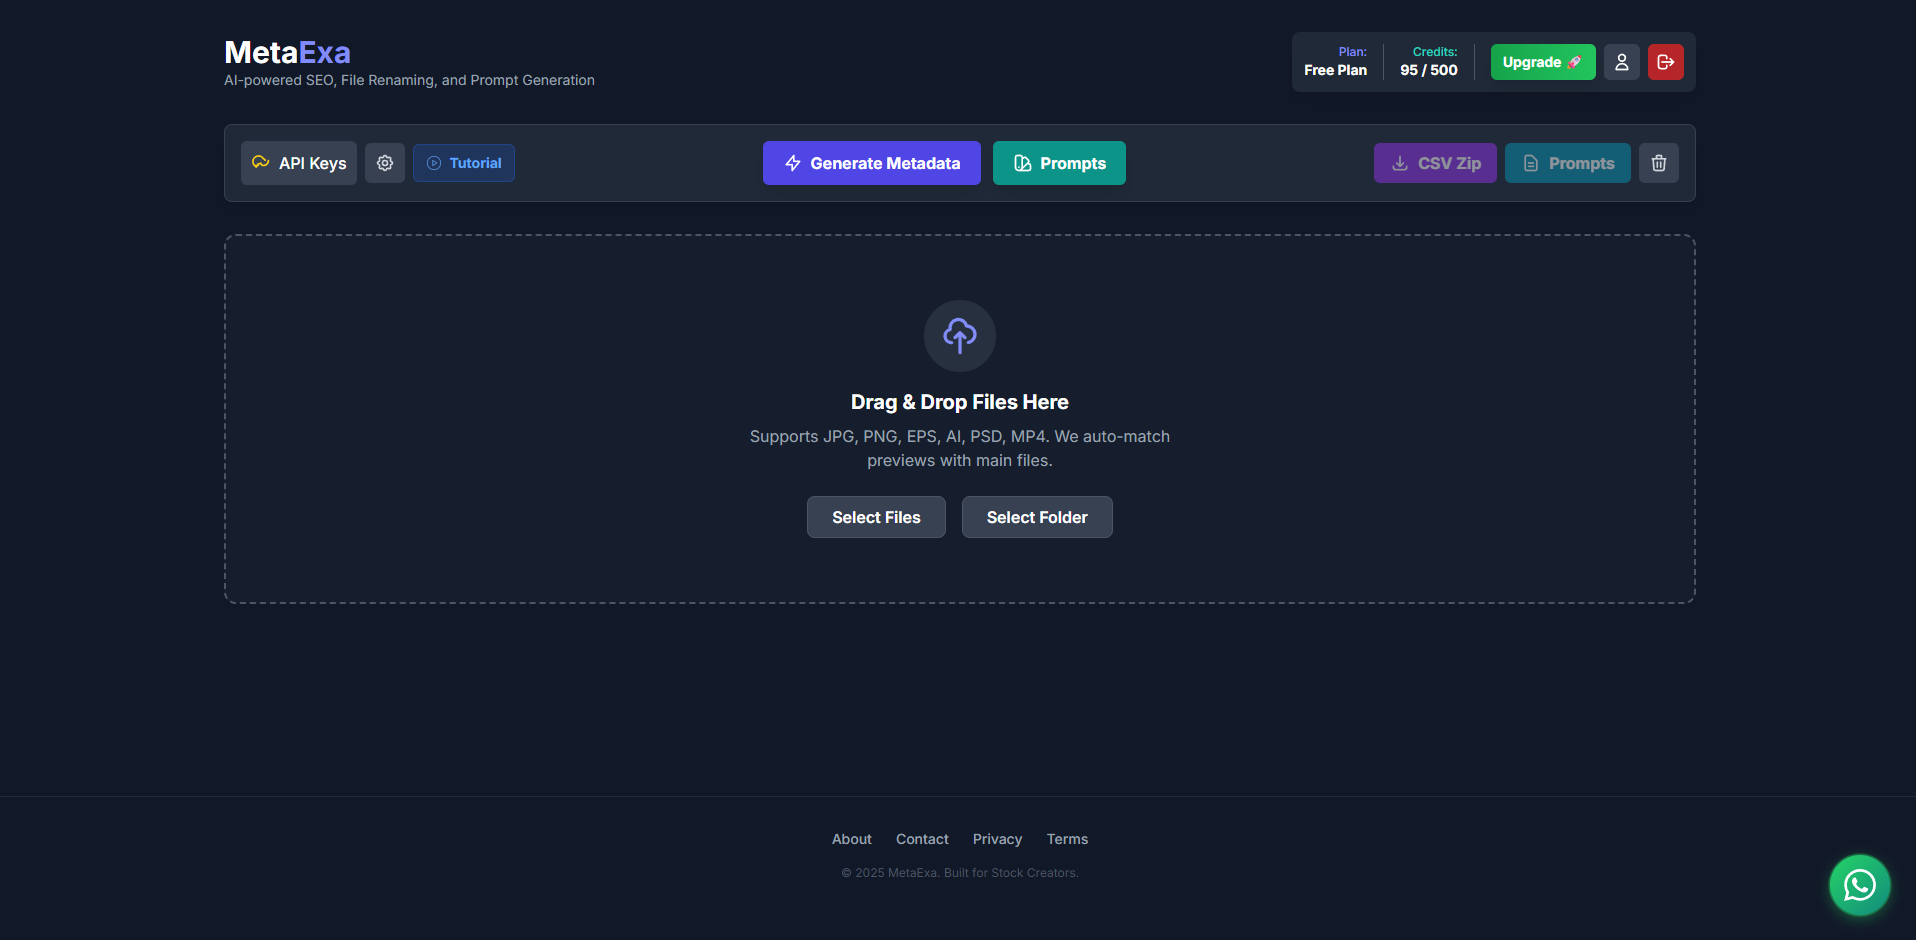Open the green Prompts tool
The image size is (1916, 940).
coord(1059,162)
